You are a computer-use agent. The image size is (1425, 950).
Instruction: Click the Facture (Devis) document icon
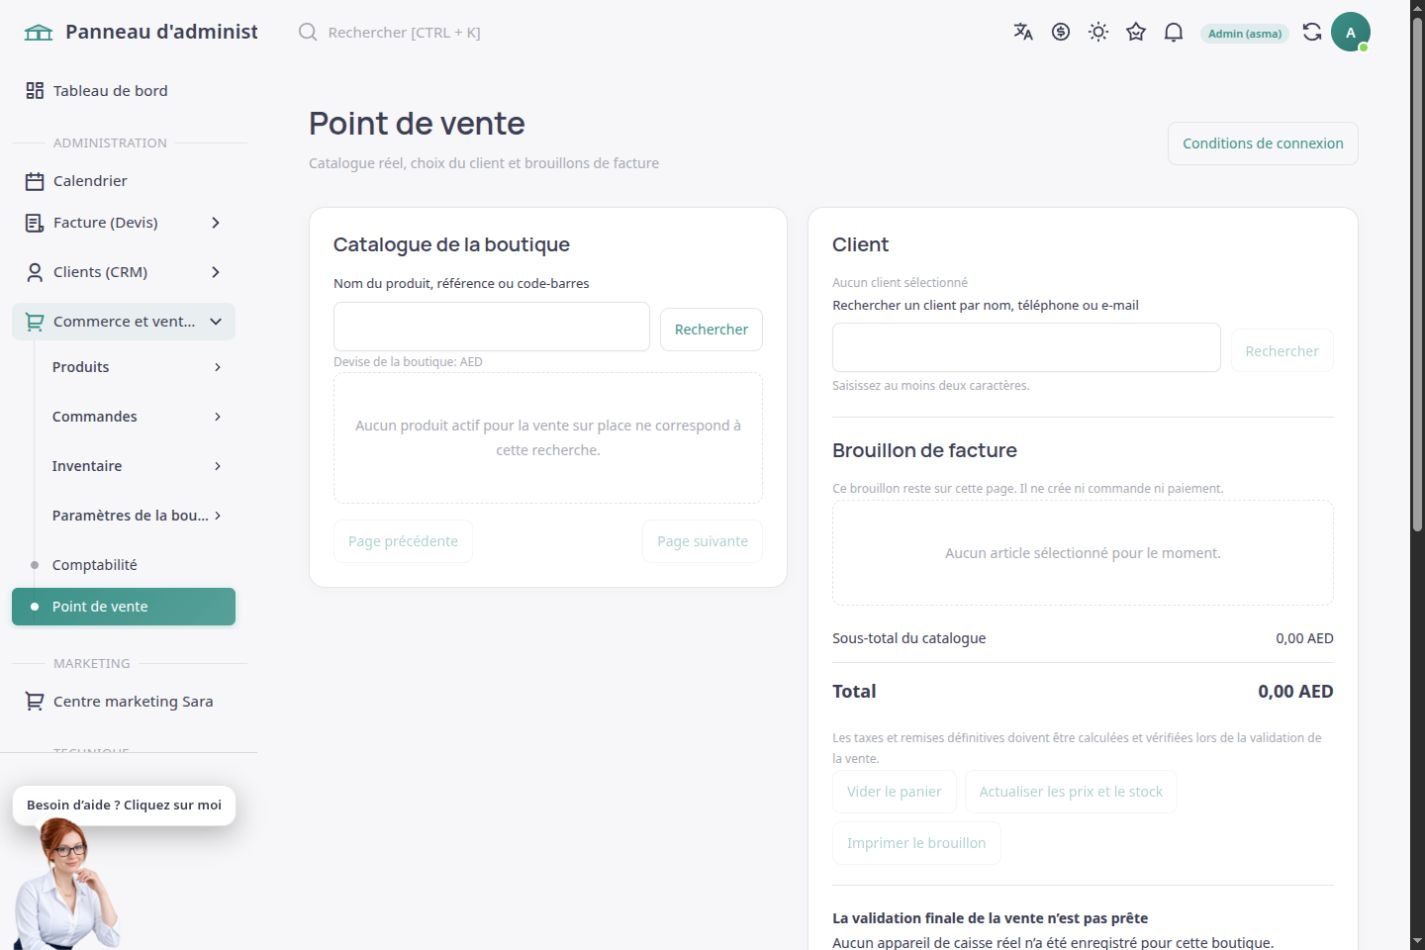click(x=35, y=223)
